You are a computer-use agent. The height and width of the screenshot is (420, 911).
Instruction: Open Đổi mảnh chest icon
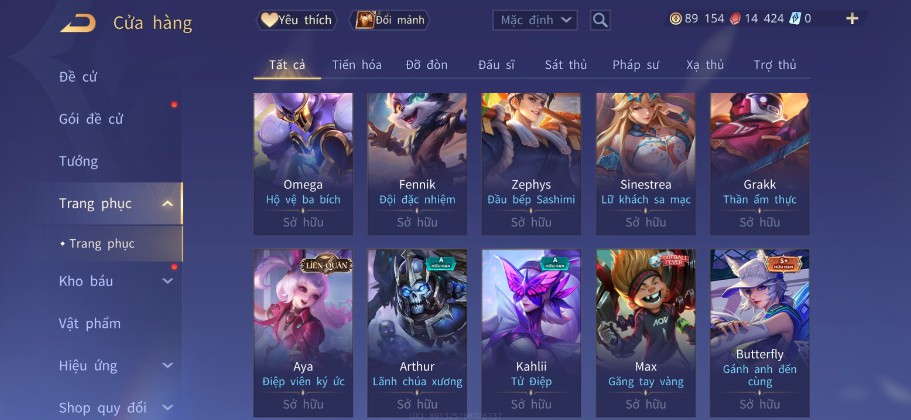coord(365,20)
